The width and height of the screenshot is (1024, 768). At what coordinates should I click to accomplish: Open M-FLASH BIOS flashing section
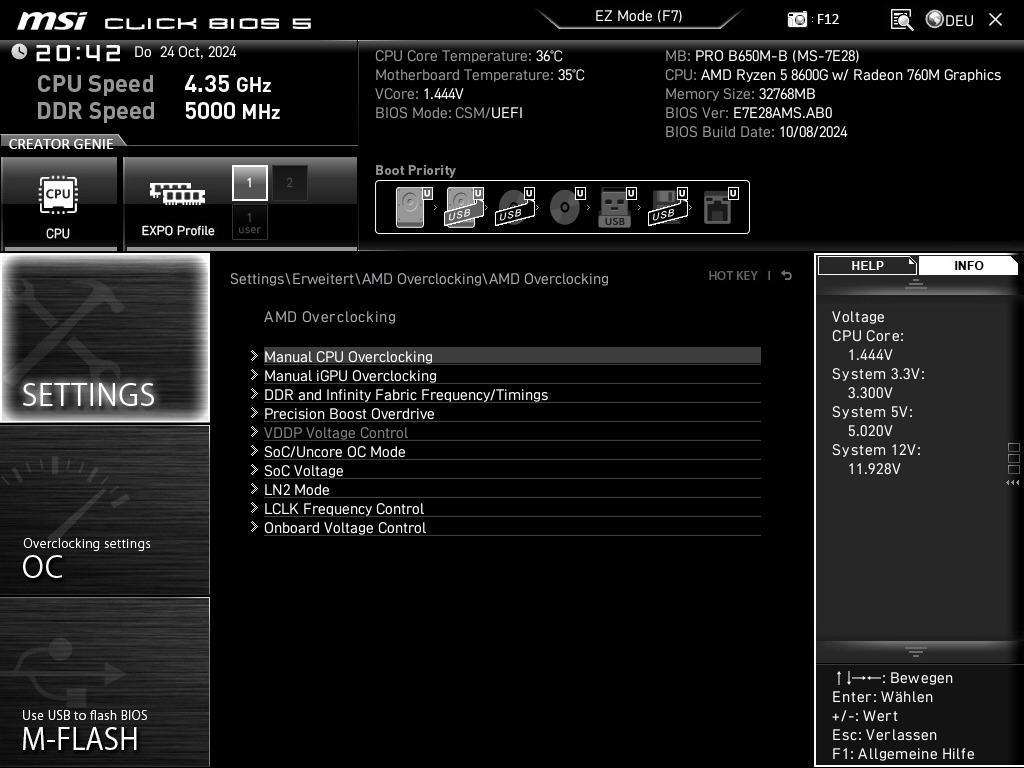click(x=105, y=681)
